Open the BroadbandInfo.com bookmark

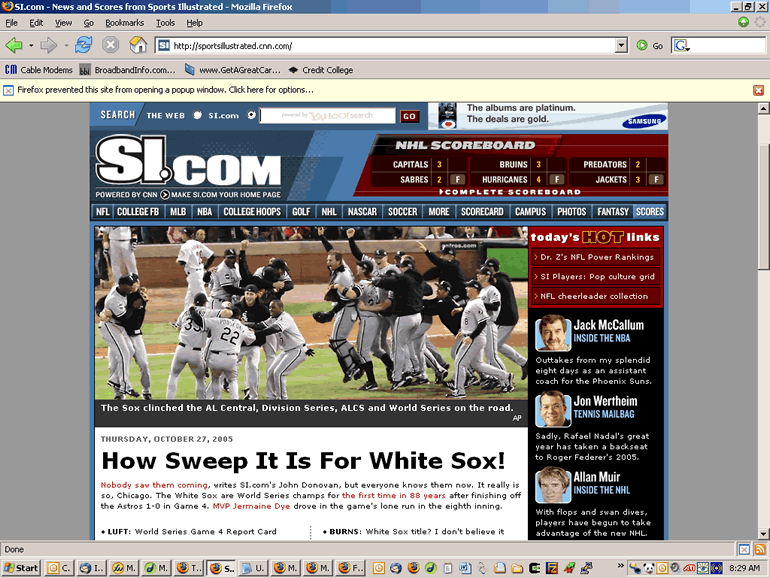point(127,70)
